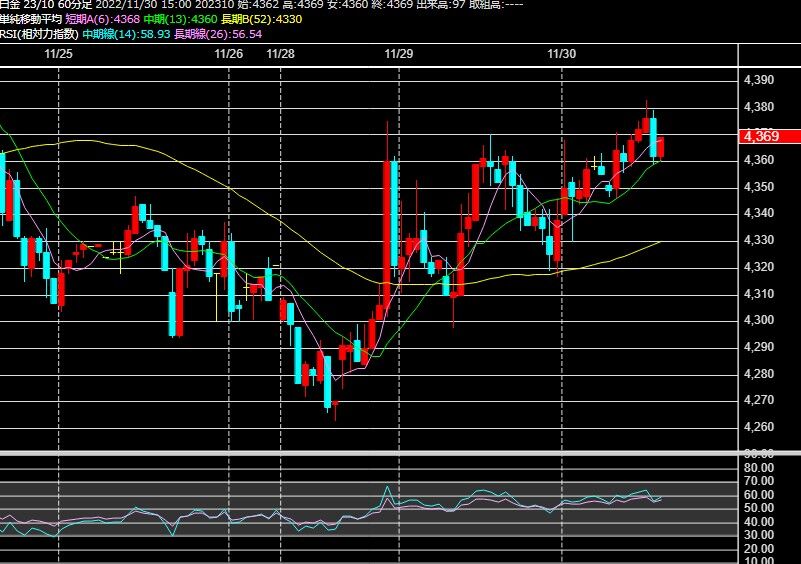Screen dimensions: 801x564
Task: Click the 4,260 price axis label
Action: click(759, 427)
